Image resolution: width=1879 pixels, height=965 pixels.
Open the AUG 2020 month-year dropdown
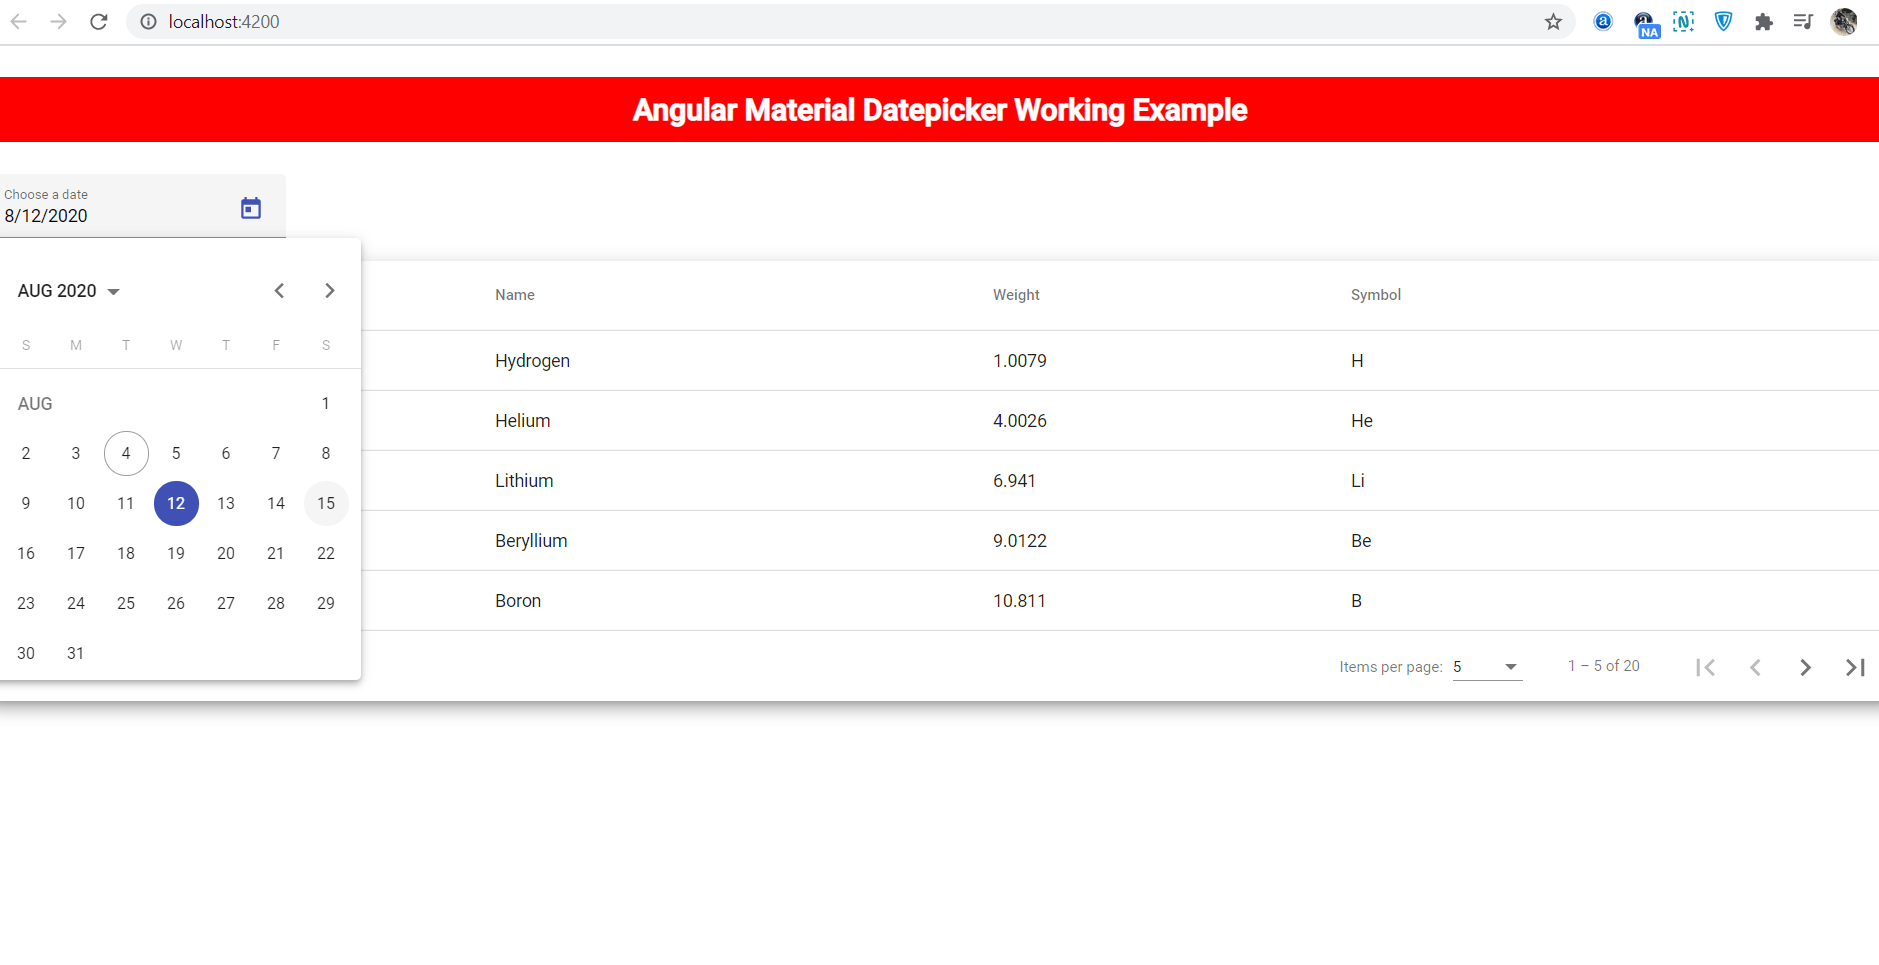click(68, 290)
